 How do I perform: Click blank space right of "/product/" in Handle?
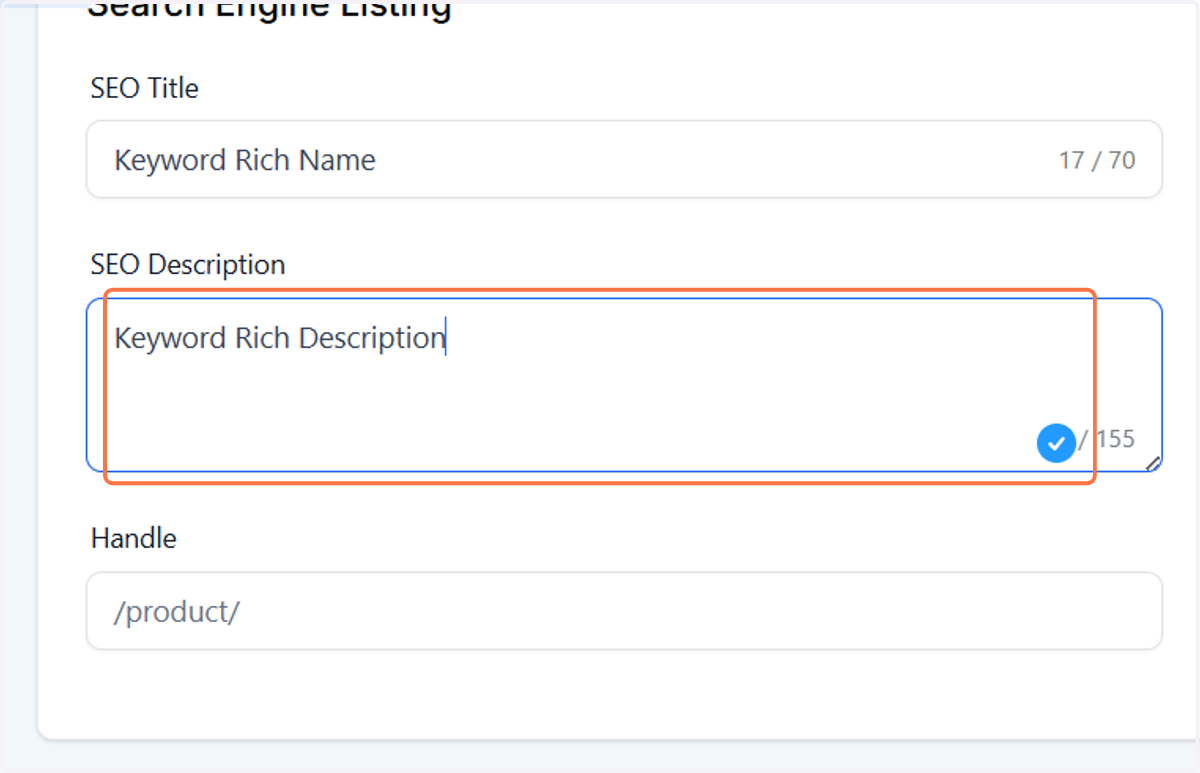point(700,611)
